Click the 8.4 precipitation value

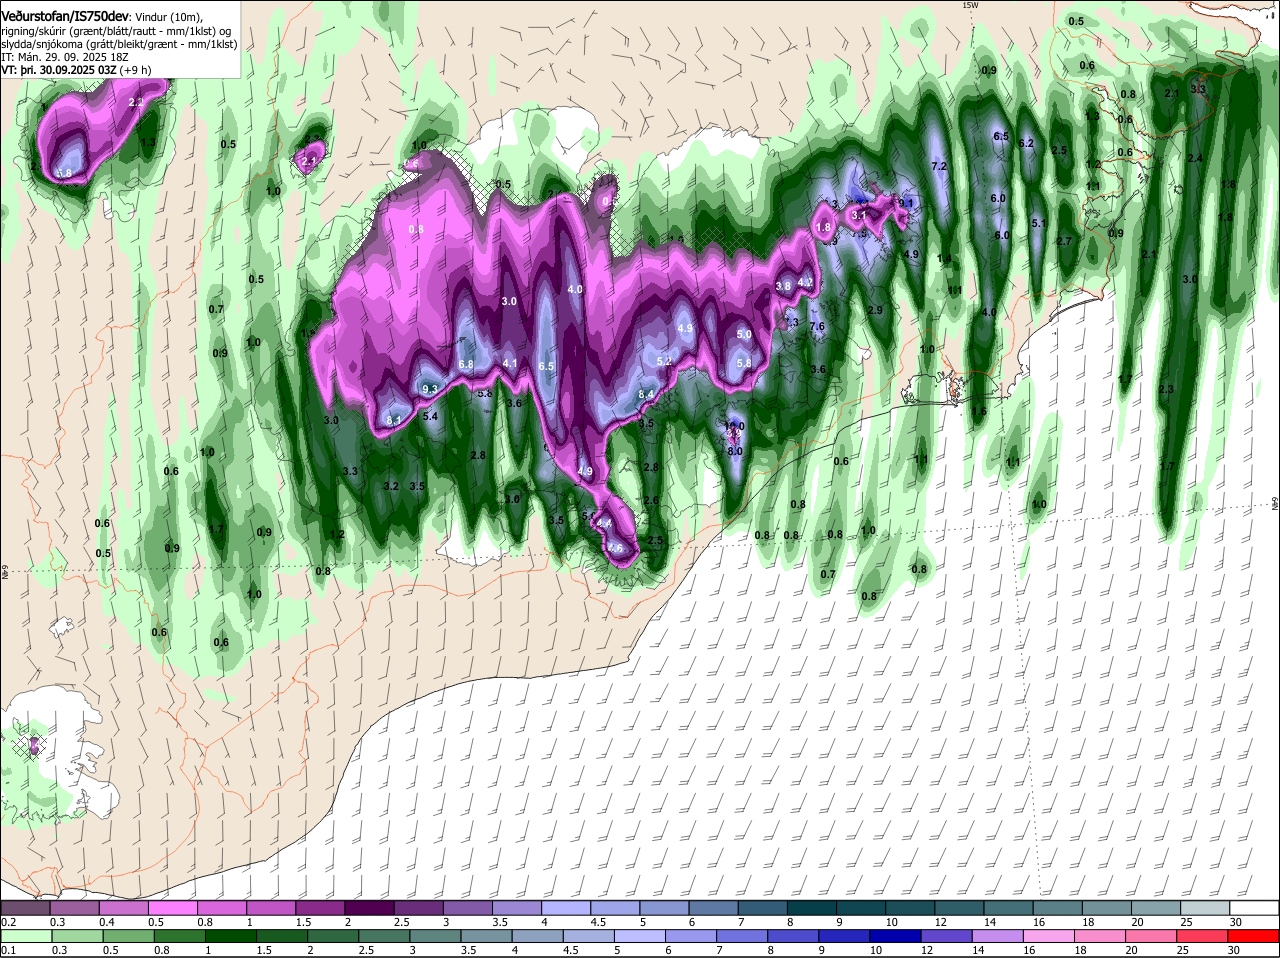[x=646, y=395]
